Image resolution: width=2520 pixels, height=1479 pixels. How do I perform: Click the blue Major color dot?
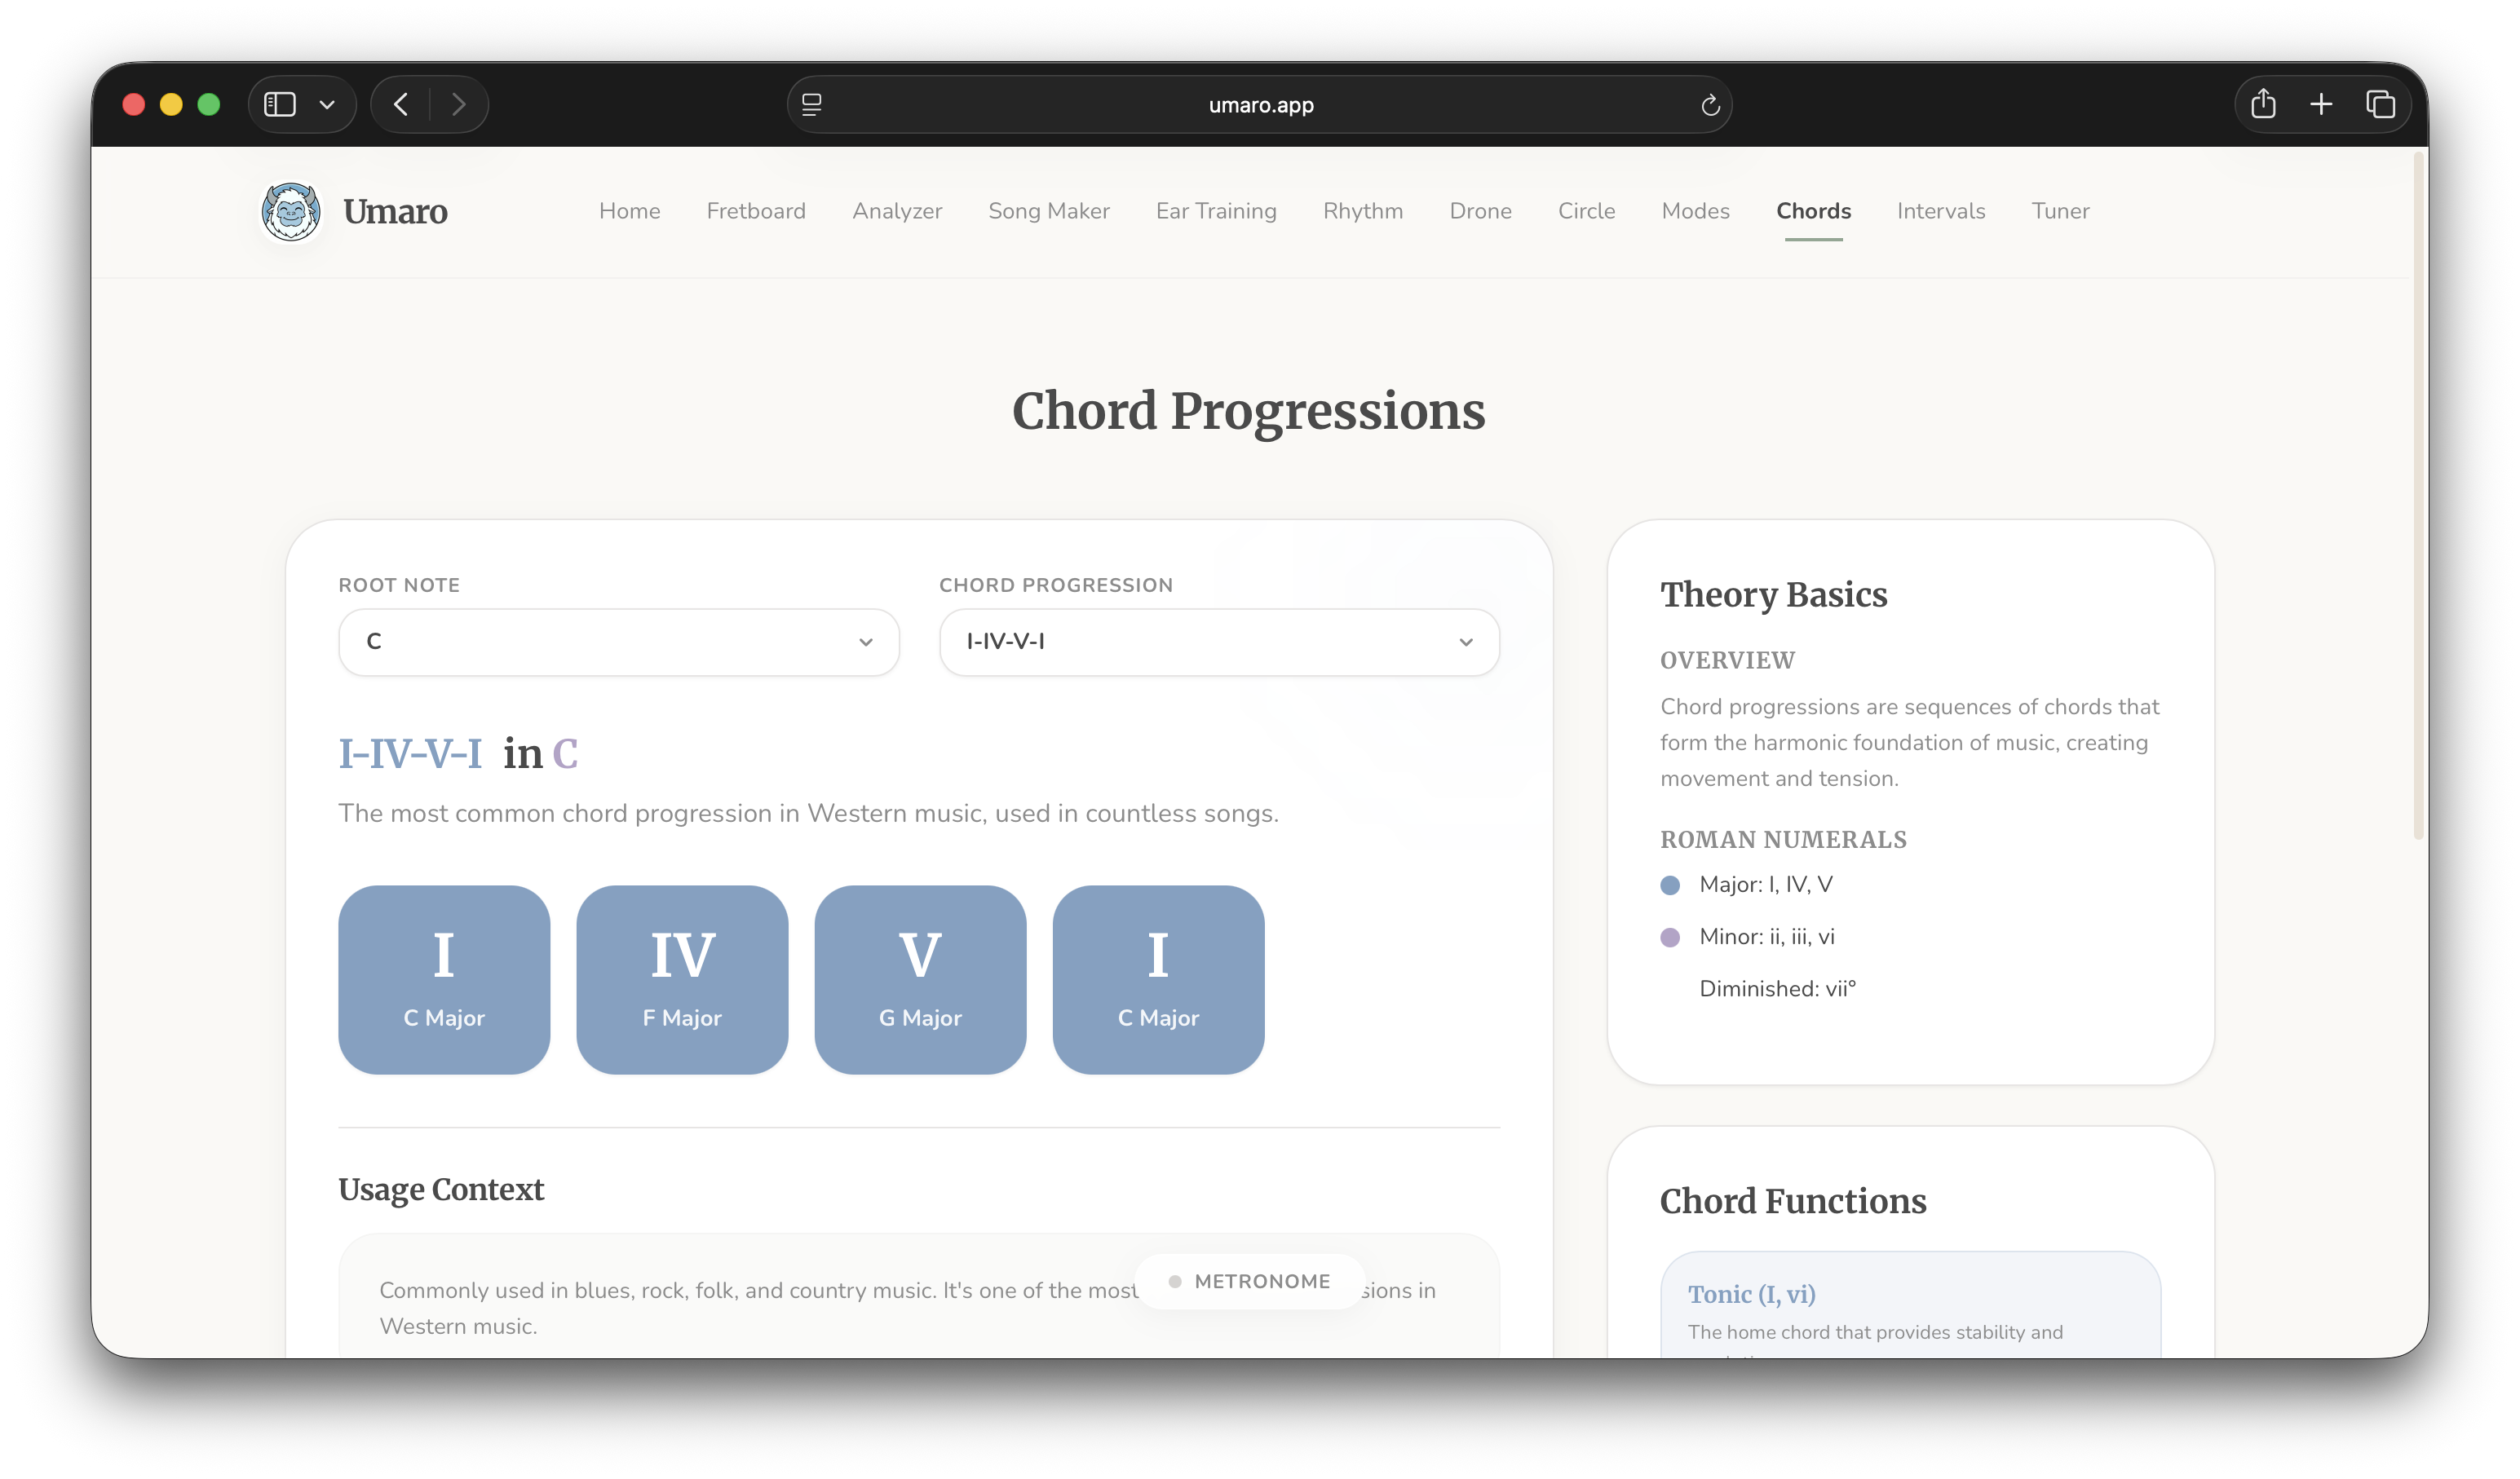pos(1669,885)
